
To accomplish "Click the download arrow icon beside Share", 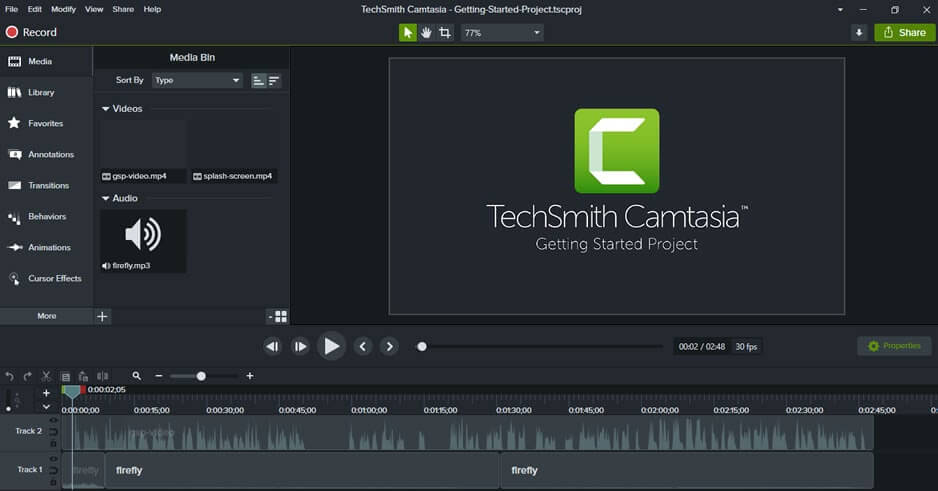I will pyautogui.click(x=859, y=33).
